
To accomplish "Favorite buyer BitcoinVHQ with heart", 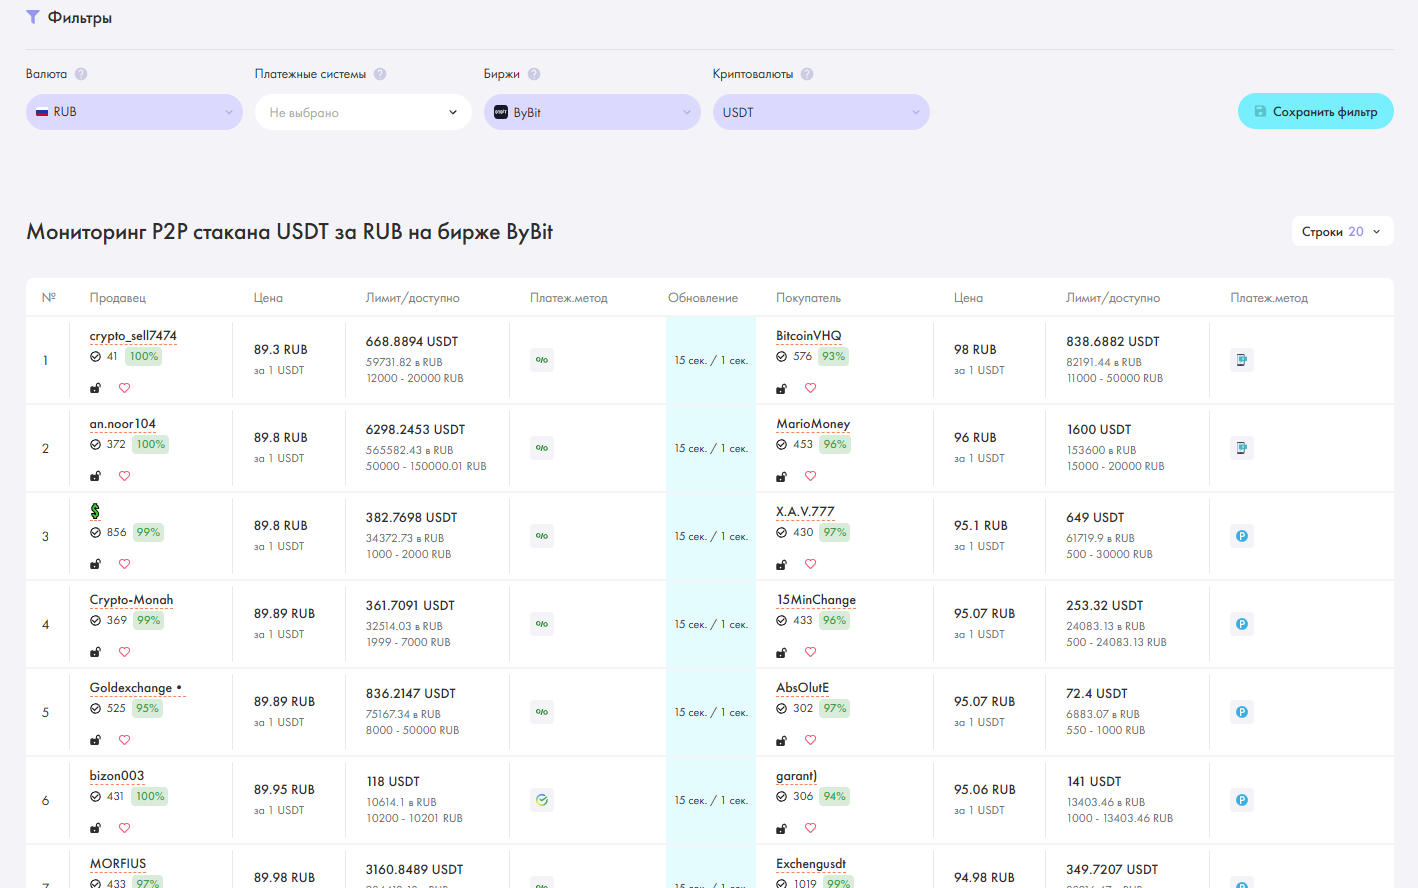I will (811, 388).
